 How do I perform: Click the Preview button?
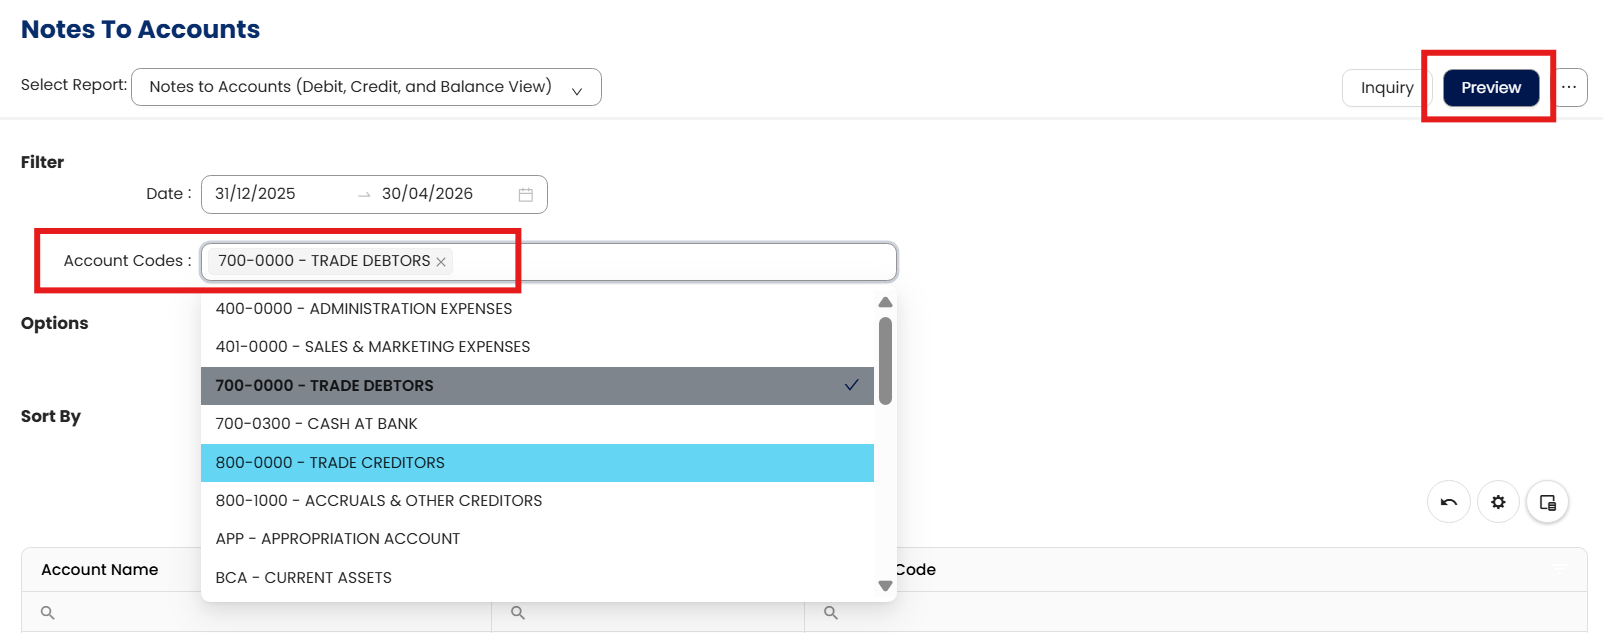coord(1490,88)
